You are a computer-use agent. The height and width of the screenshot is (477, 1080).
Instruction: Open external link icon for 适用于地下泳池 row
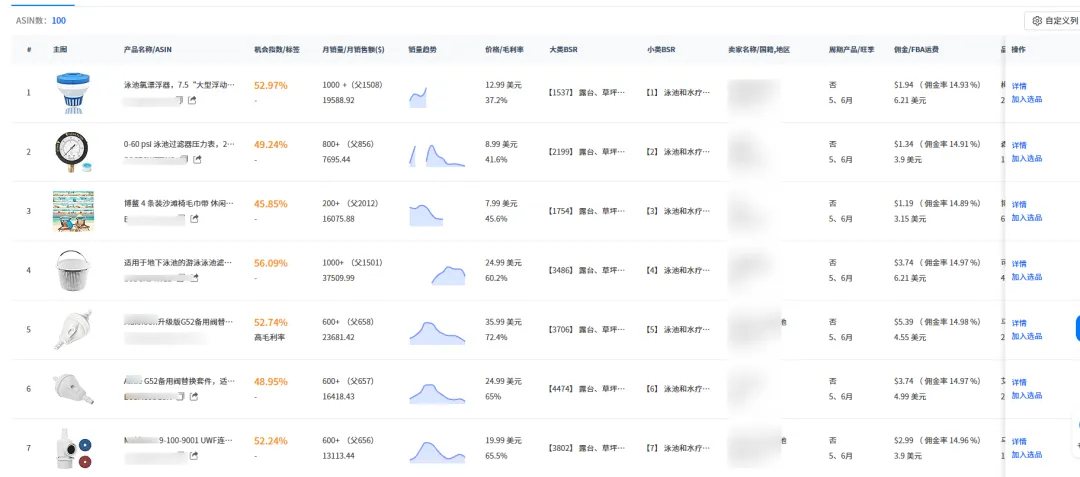click(x=195, y=278)
